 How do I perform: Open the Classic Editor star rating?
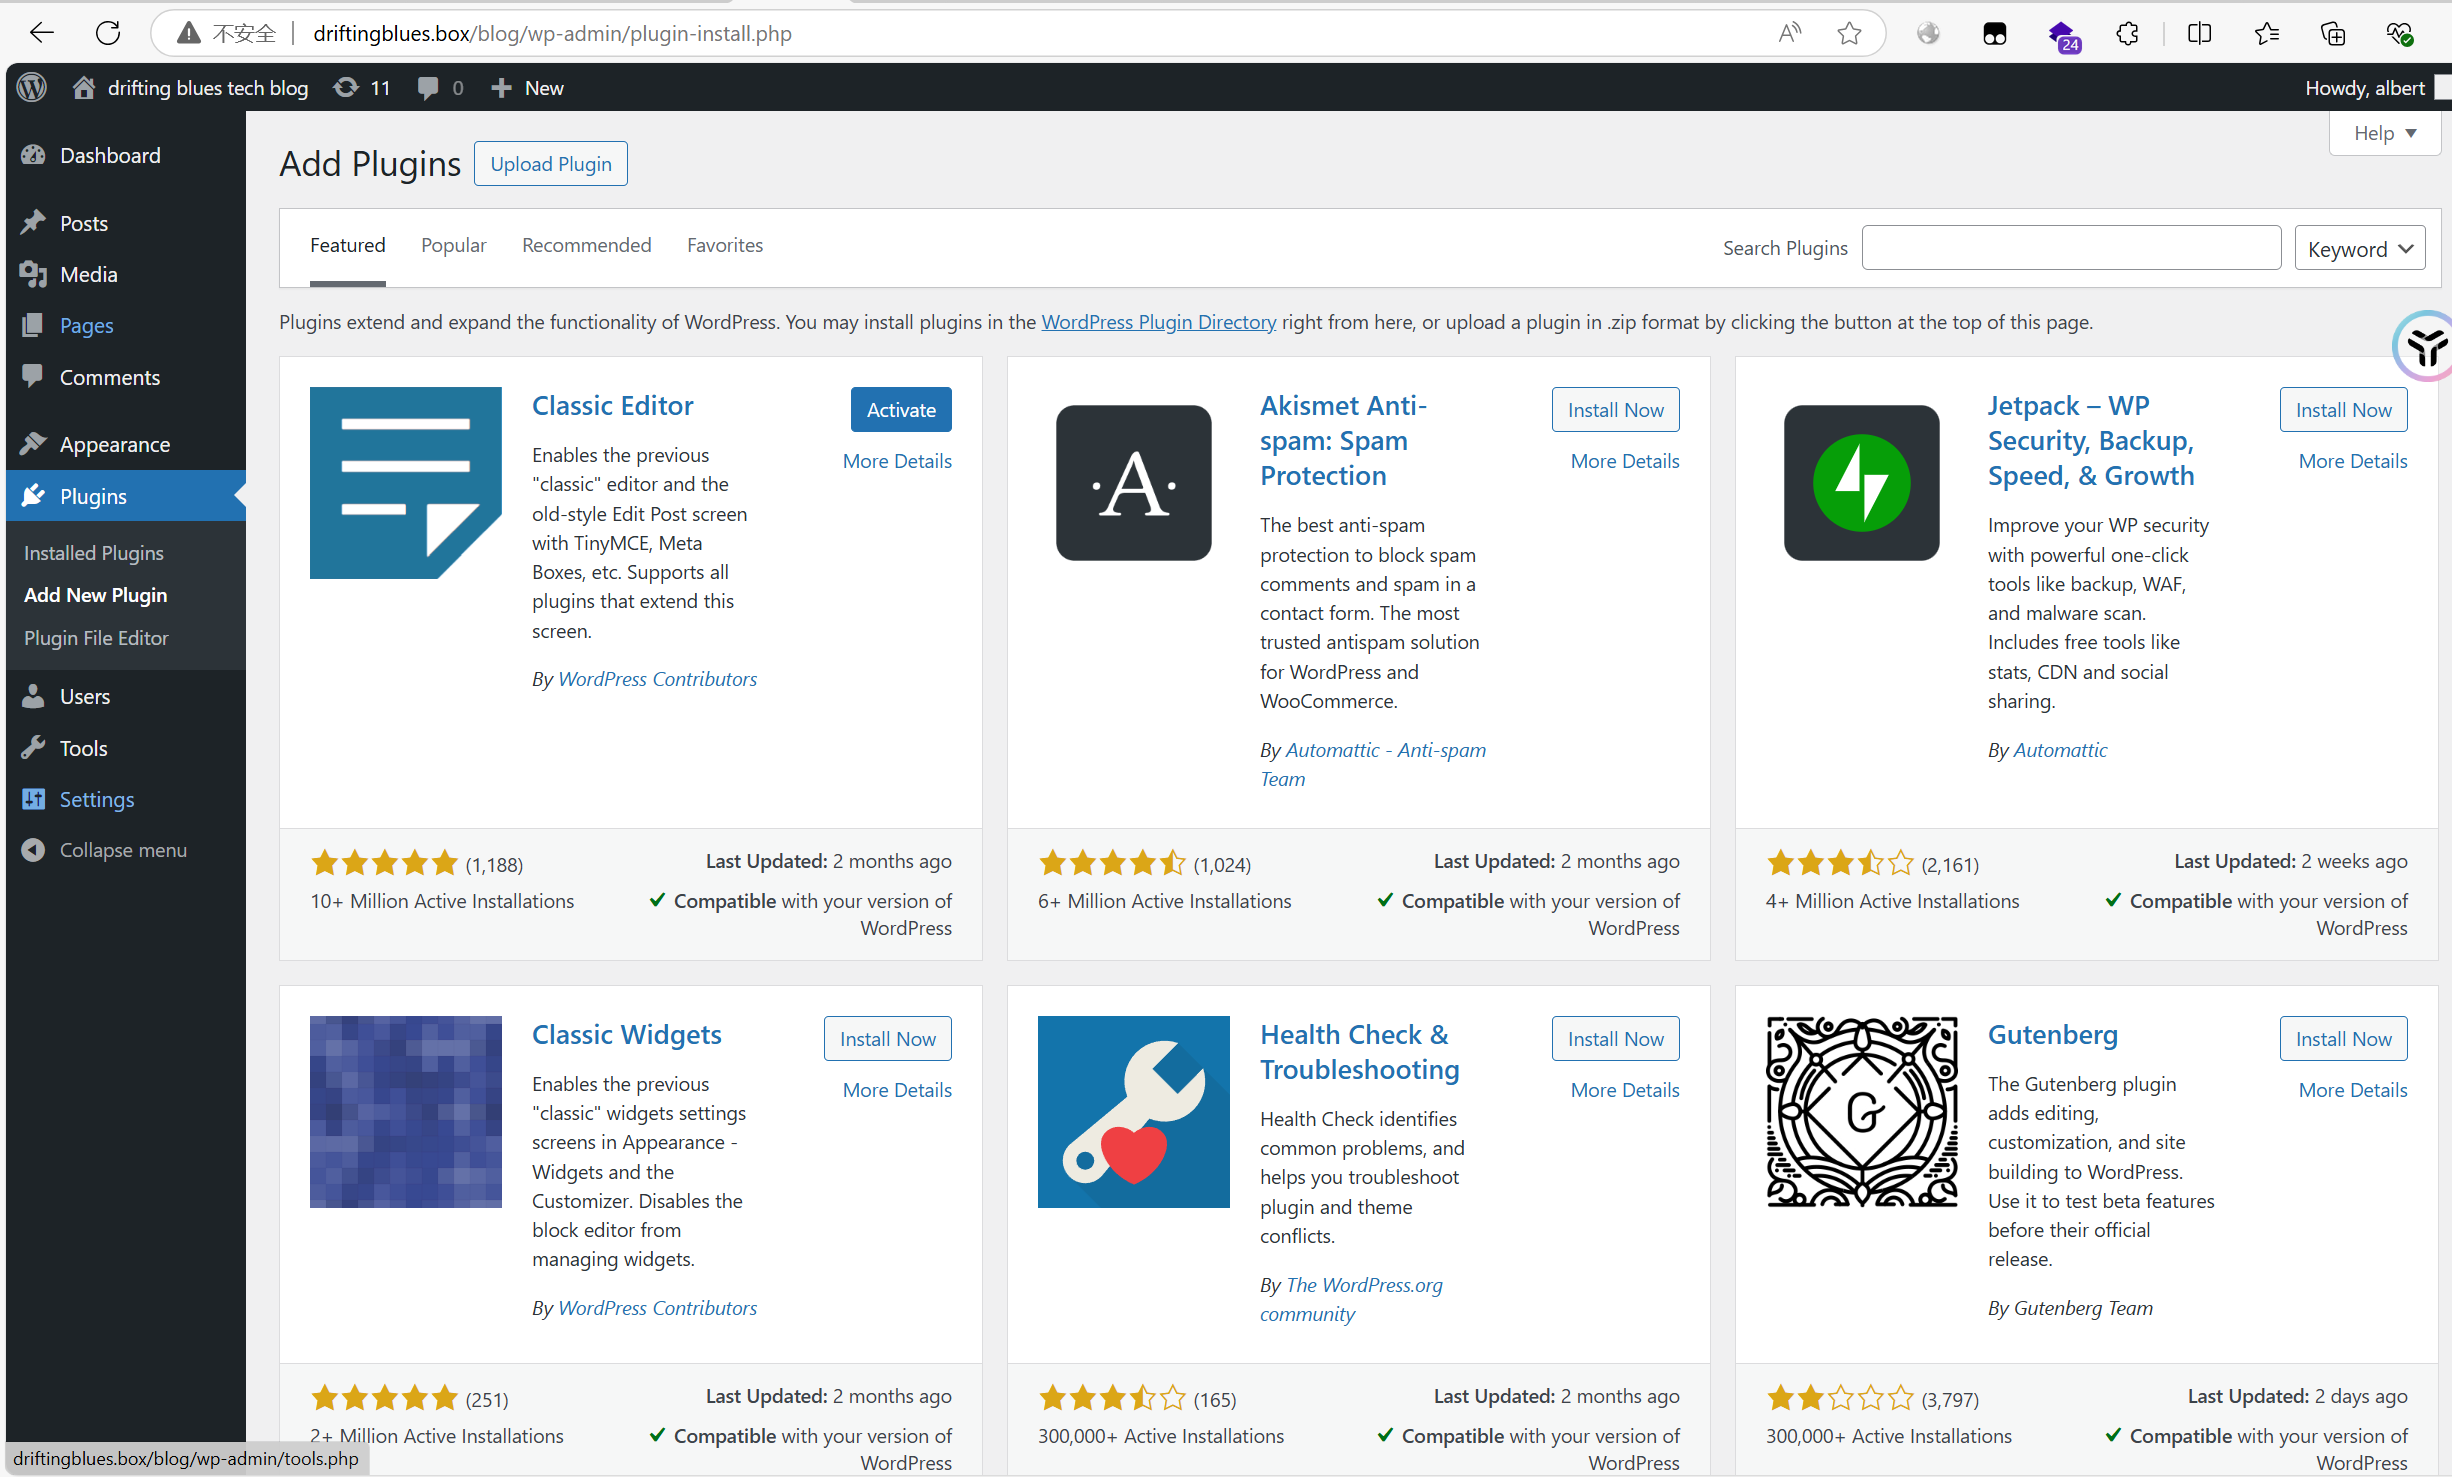[384, 863]
